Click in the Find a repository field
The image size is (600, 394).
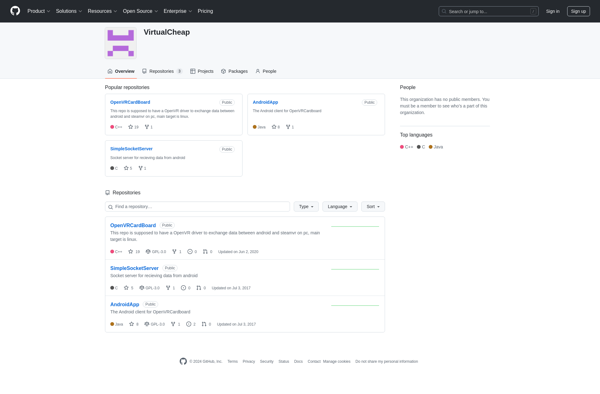197,207
